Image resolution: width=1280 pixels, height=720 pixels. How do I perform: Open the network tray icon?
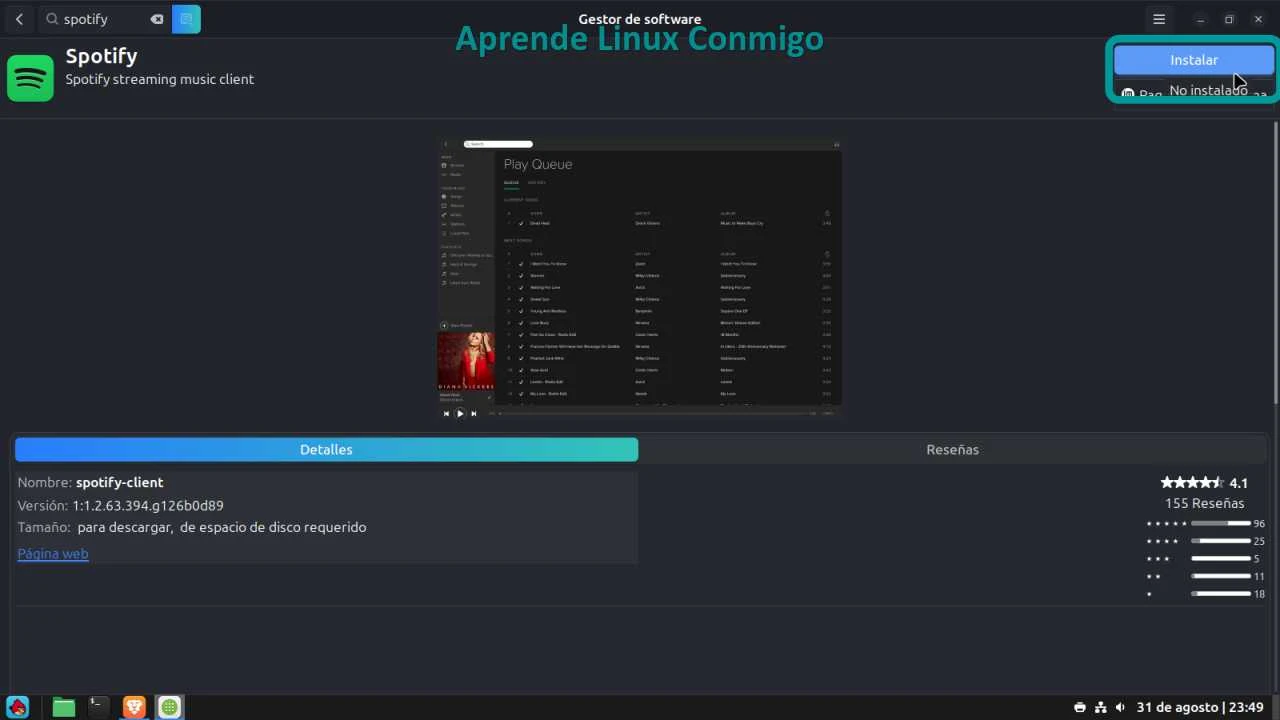[x=1101, y=707]
